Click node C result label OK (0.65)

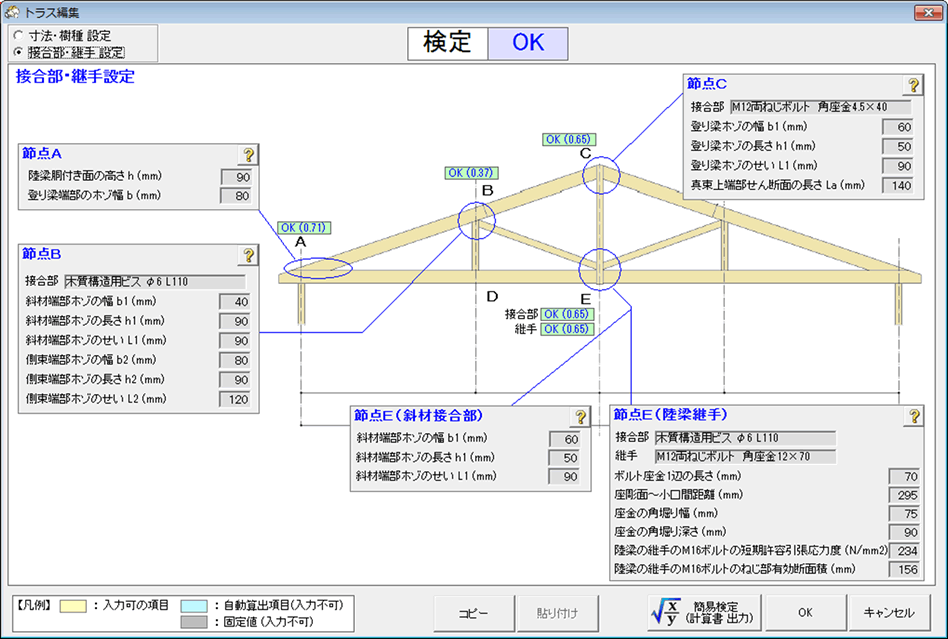(x=569, y=140)
